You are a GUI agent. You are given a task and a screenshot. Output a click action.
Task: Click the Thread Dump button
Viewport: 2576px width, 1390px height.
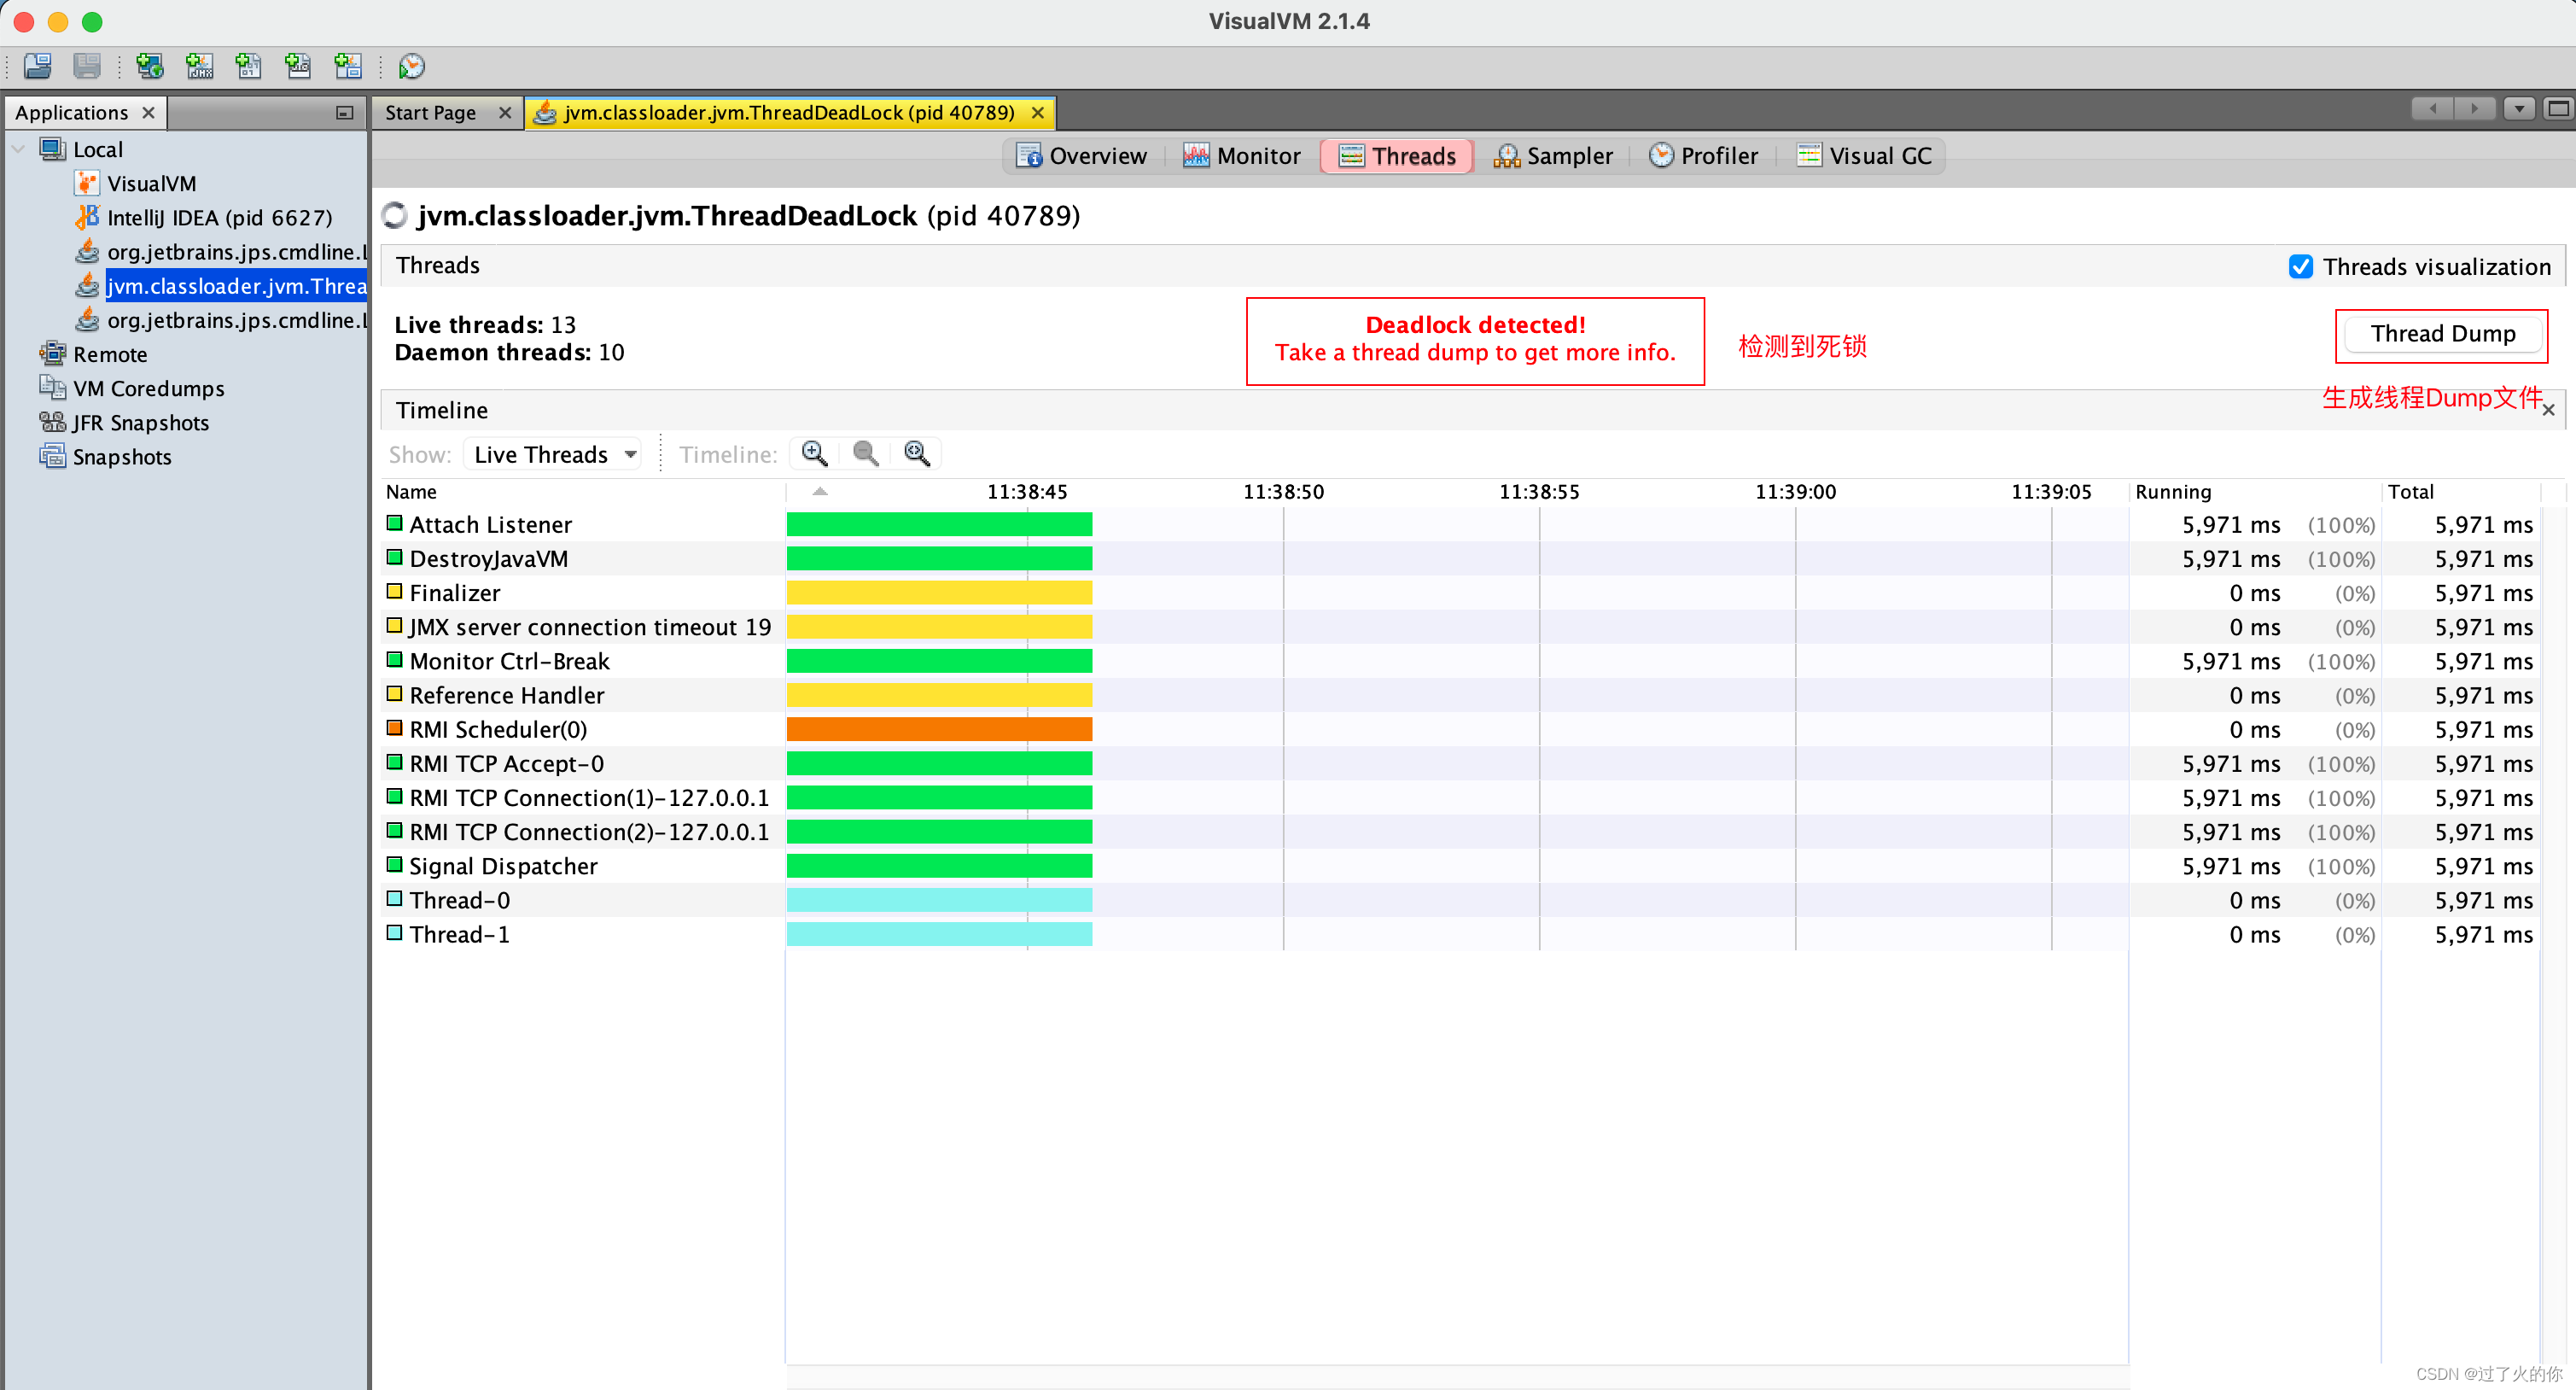[x=2441, y=334]
